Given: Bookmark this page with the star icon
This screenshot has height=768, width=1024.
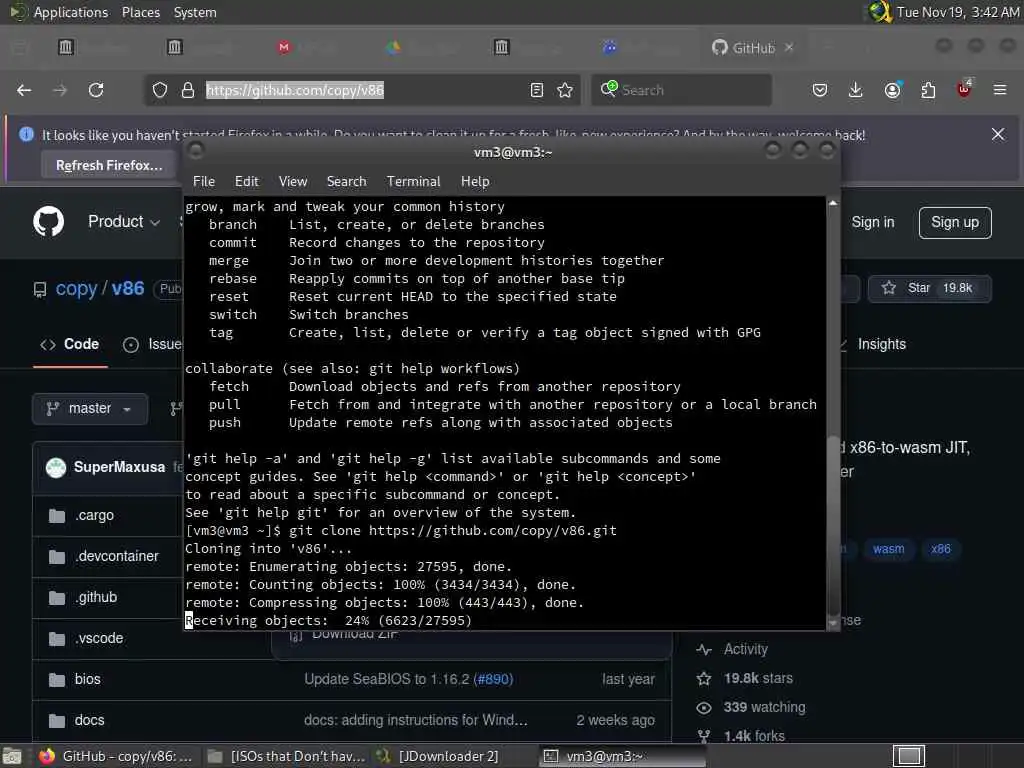Looking at the screenshot, I should [565, 90].
